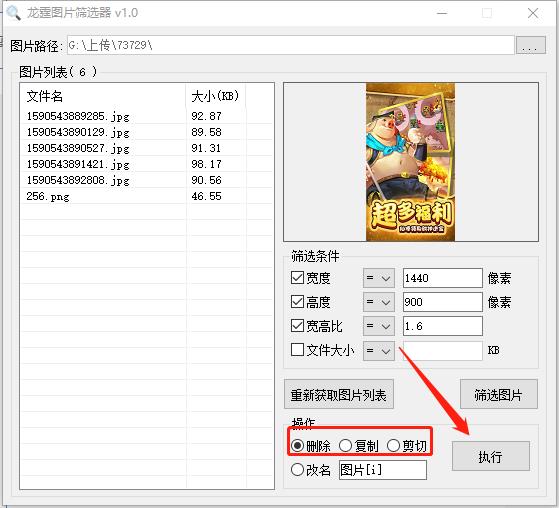Click the rename pattern field 图片[i]
This screenshot has height=508, width=559.
pos(383,470)
